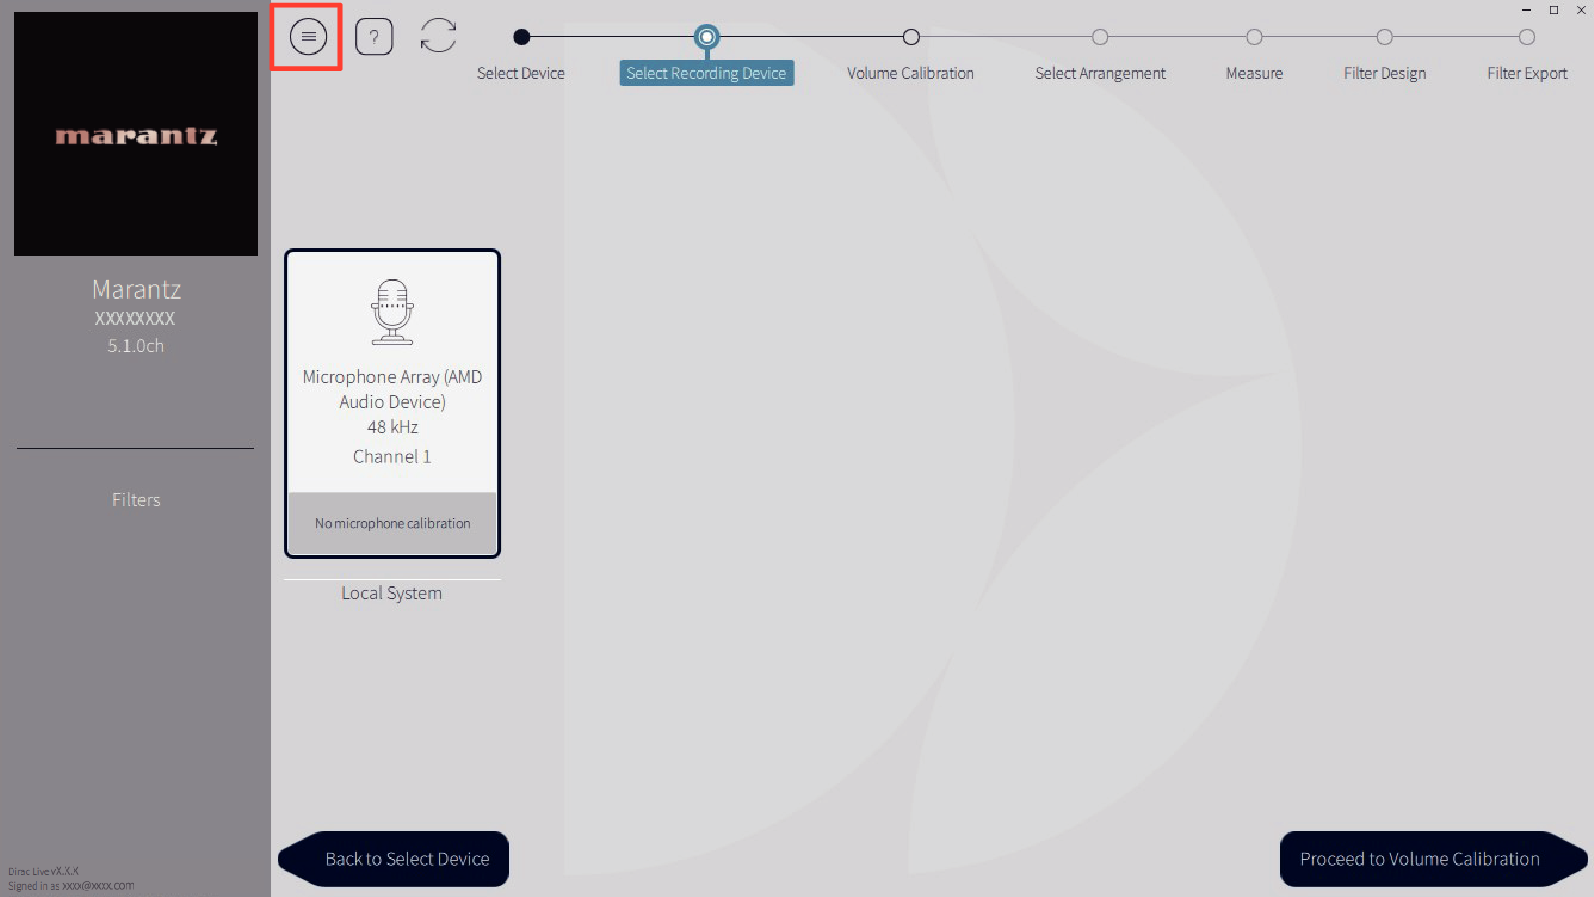Click the Marantz logo image
The width and height of the screenshot is (1594, 897).
(x=136, y=134)
